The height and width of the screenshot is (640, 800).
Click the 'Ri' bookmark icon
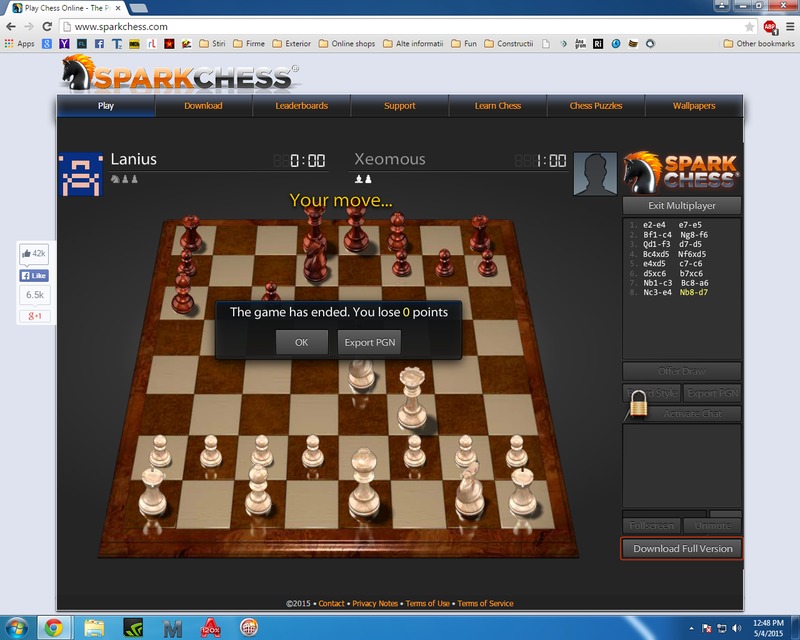coord(598,44)
